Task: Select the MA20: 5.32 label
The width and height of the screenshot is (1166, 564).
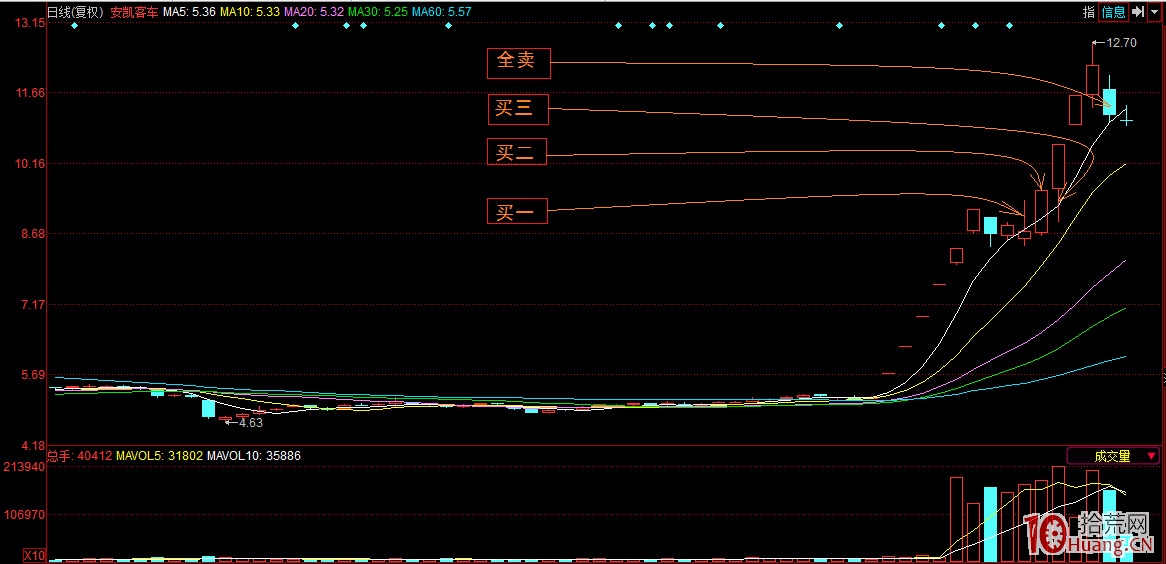Action: tap(314, 11)
